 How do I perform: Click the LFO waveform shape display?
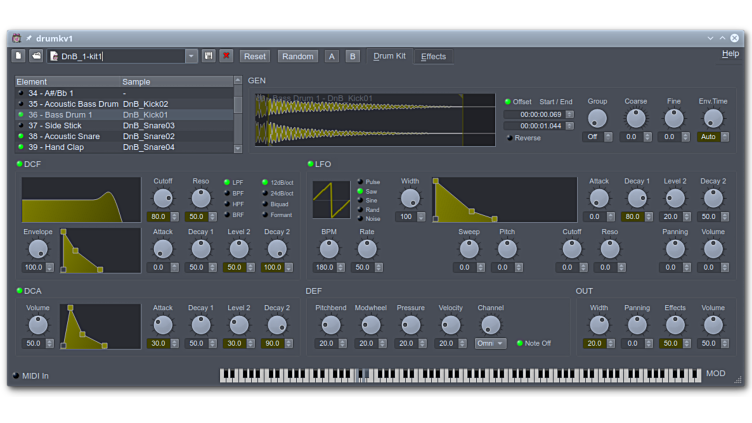(331, 200)
